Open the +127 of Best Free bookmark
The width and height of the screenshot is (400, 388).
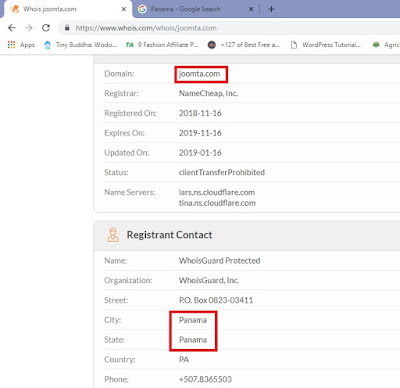click(244, 45)
